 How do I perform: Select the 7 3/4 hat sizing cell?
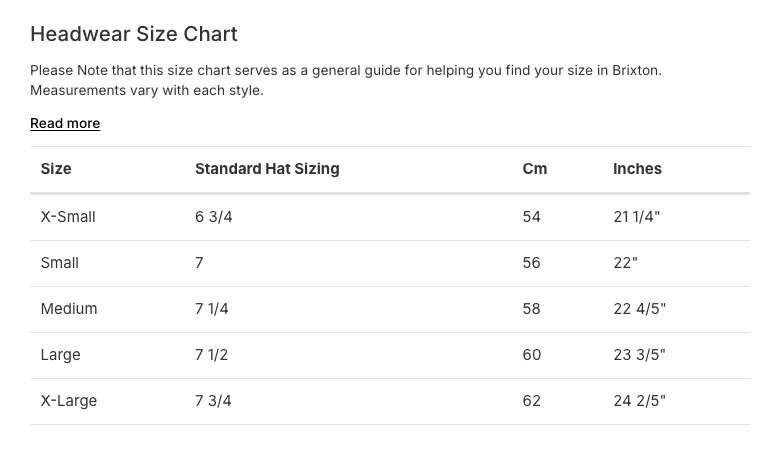point(214,401)
